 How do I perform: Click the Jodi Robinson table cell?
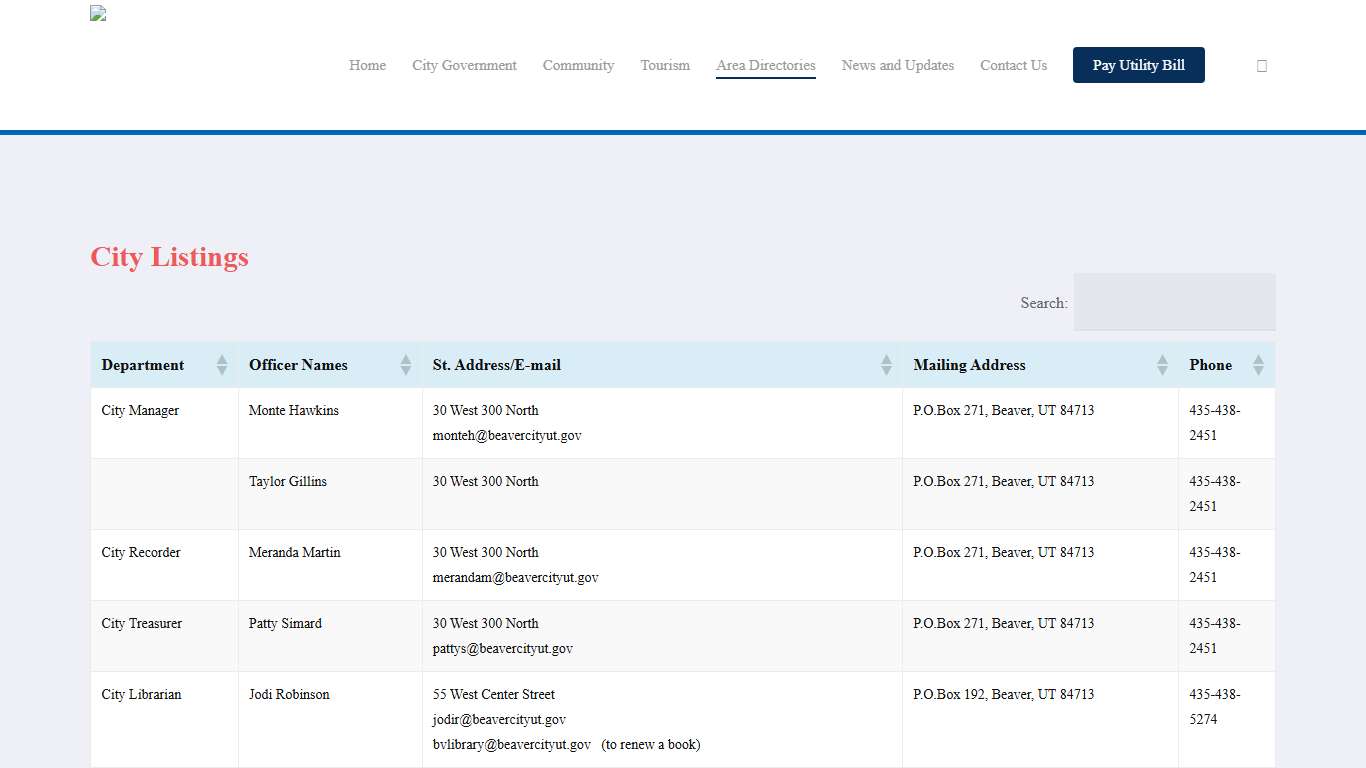289,695
